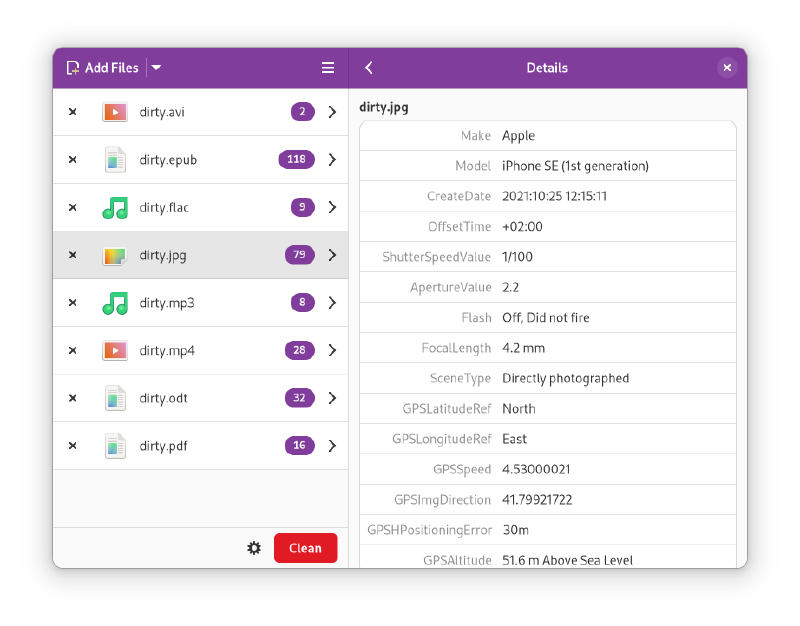Show dirty.odt metadata via its chevron
This screenshot has height=626, width=800.
332,398
